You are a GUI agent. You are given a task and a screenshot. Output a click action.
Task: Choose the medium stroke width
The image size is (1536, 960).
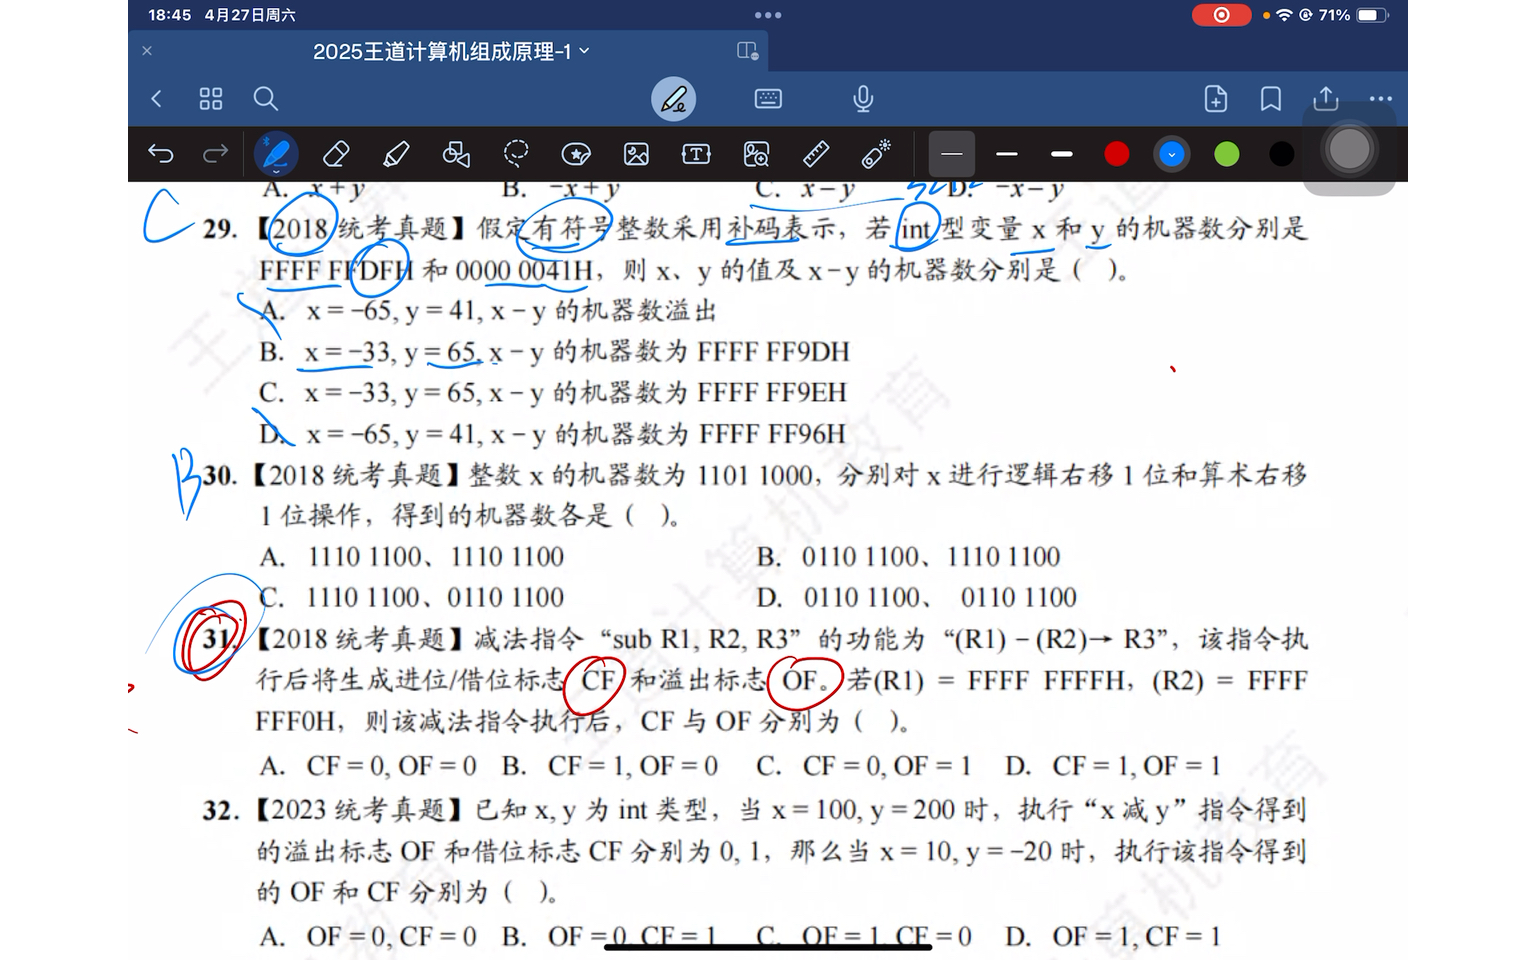(x=1007, y=154)
